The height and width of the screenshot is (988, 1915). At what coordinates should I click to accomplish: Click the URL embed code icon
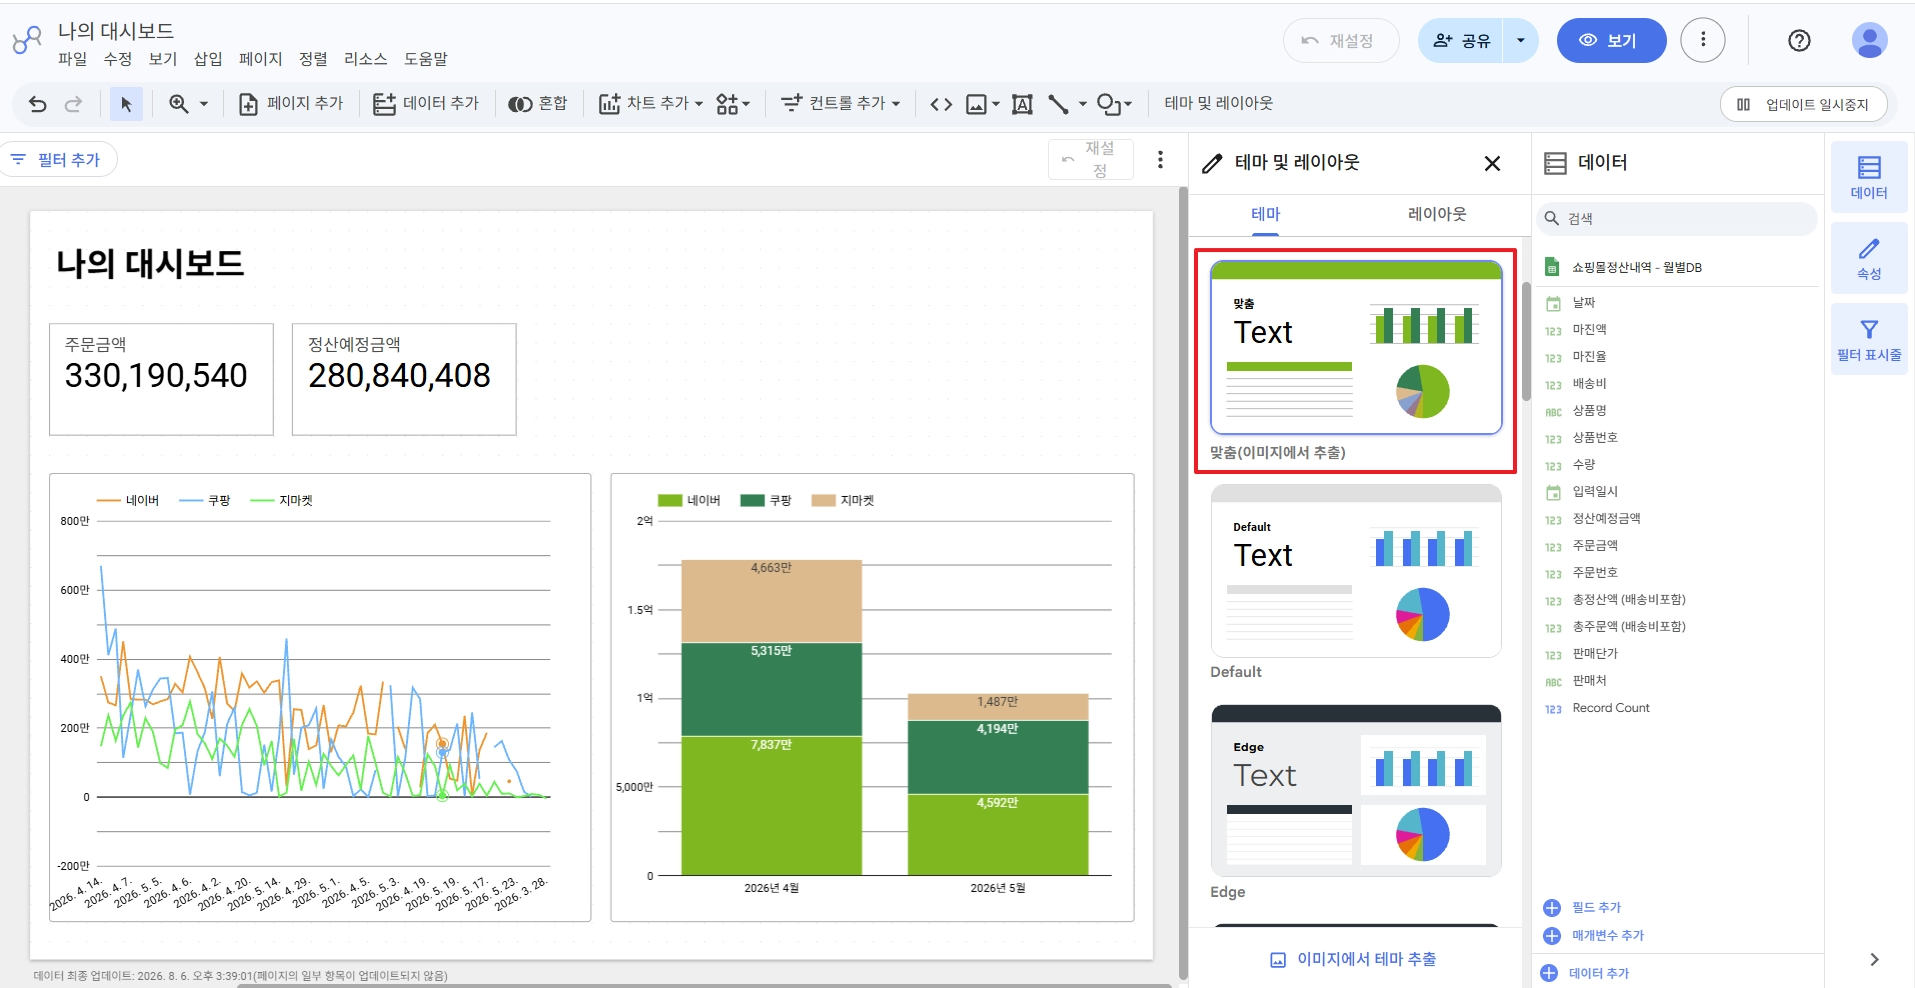(x=941, y=104)
